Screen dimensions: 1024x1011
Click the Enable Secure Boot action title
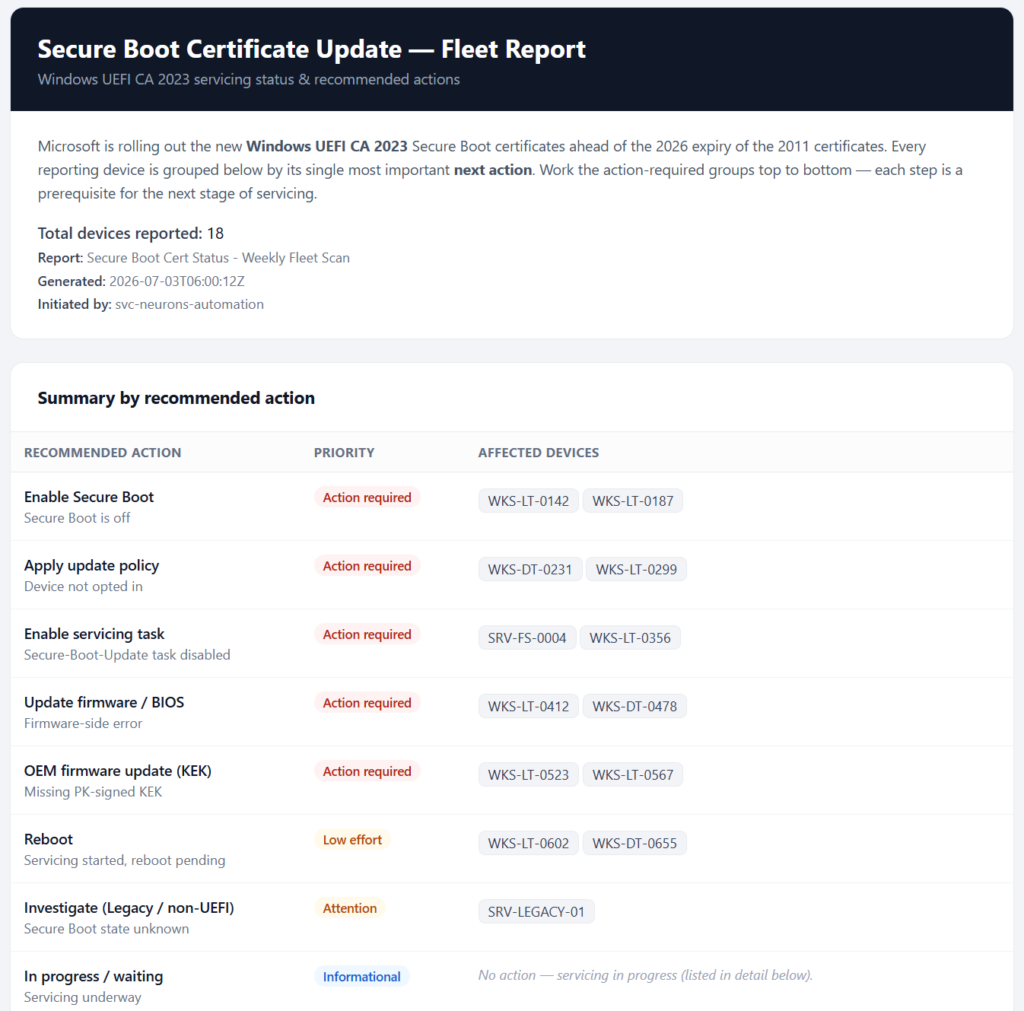[89, 497]
